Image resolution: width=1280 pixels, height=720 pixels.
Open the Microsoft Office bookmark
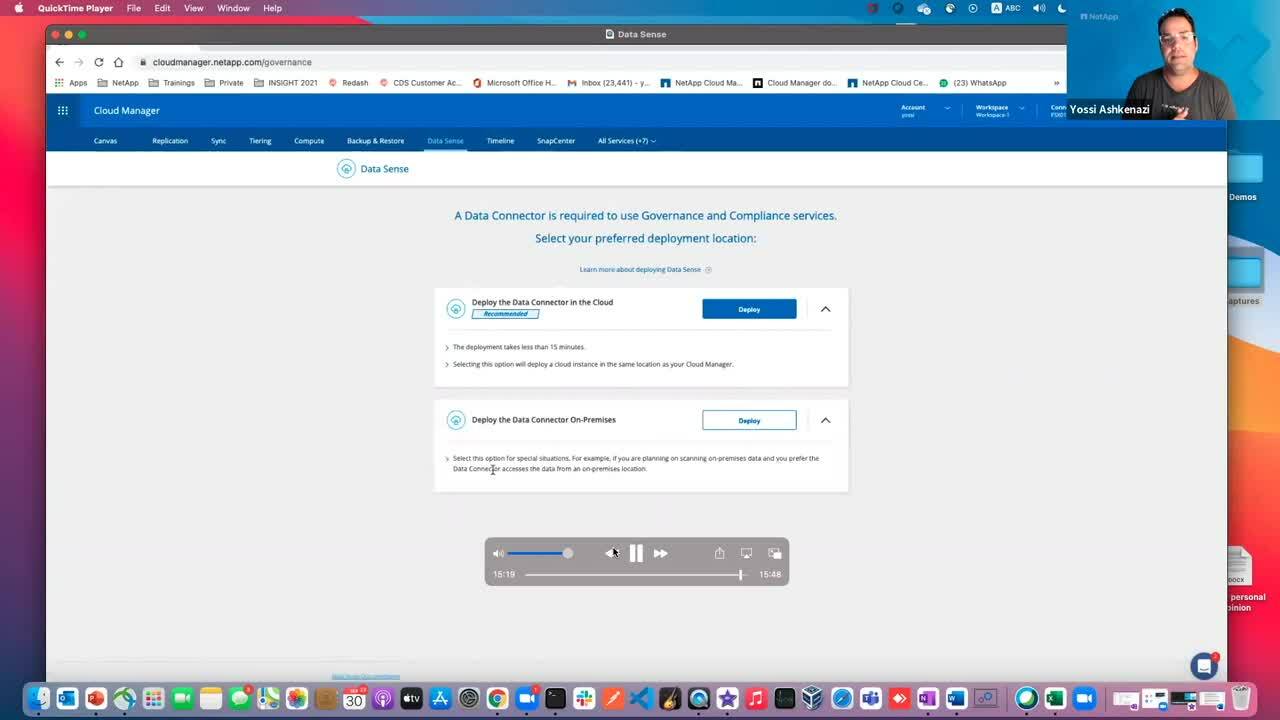pyautogui.click(x=514, y=83)
